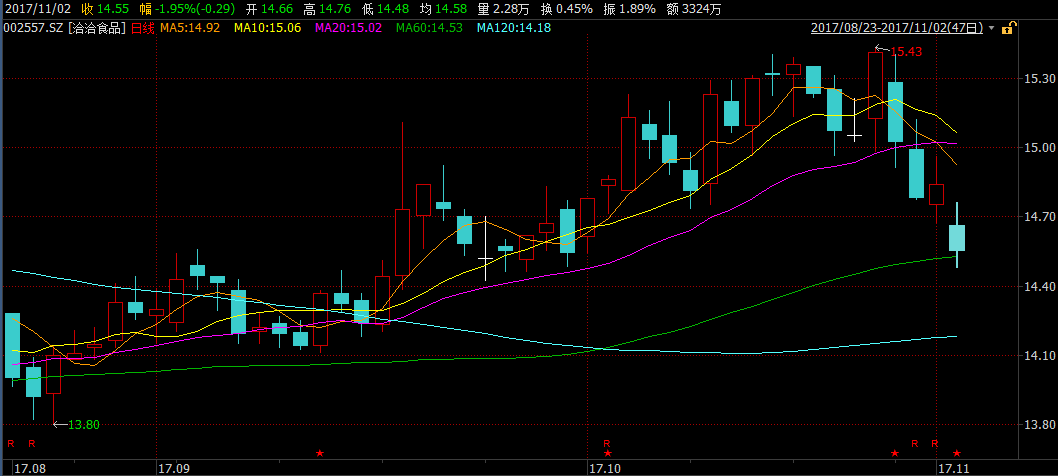Click the average price 均 14.58
1058x476 pixels.
coord(444,9)
